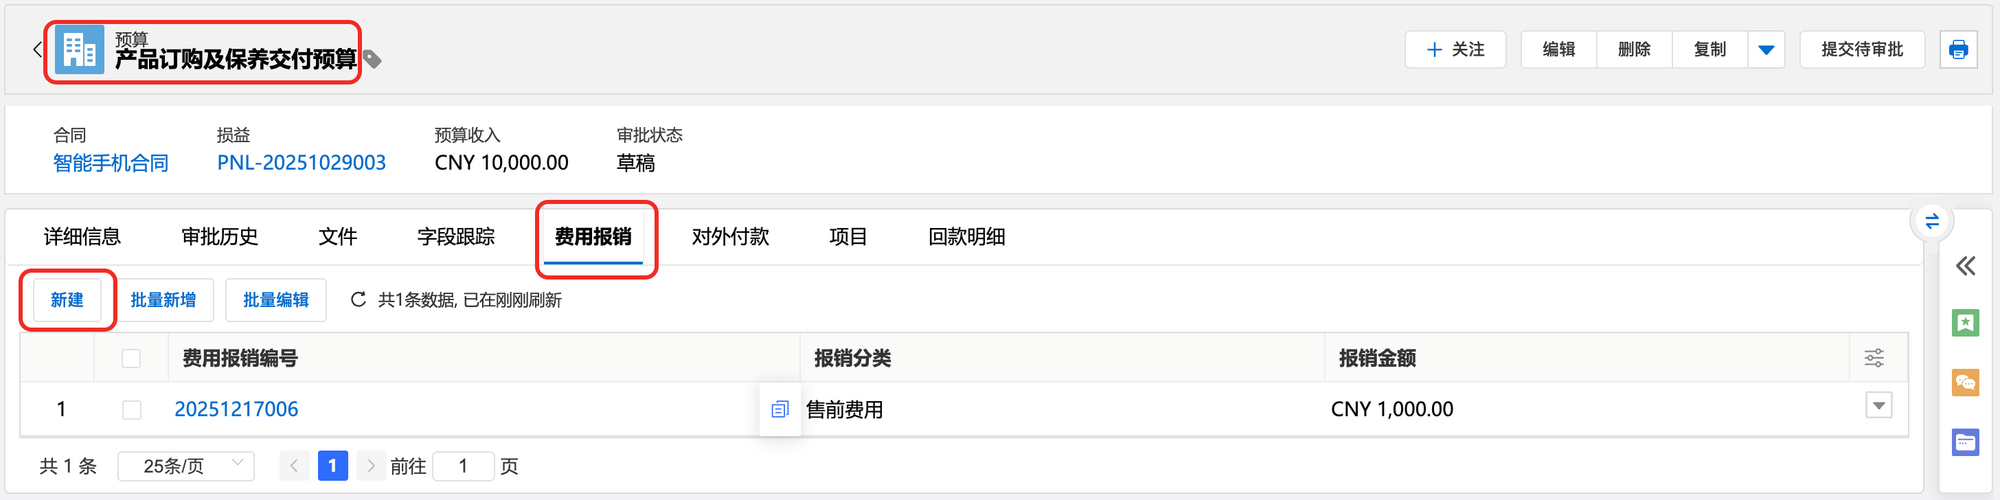Toggle the select-all checkbox in the table header
Screen dimensions: 2000x500
point(131,358)
